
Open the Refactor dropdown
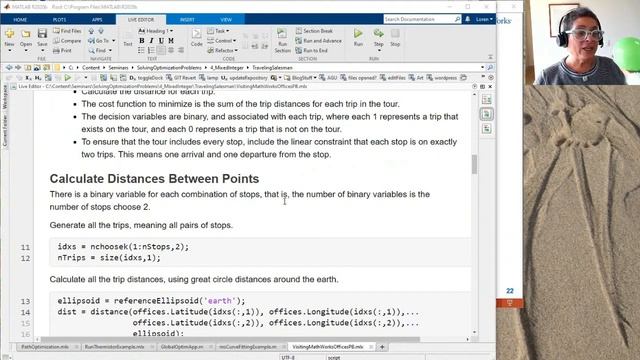[222, 51]
